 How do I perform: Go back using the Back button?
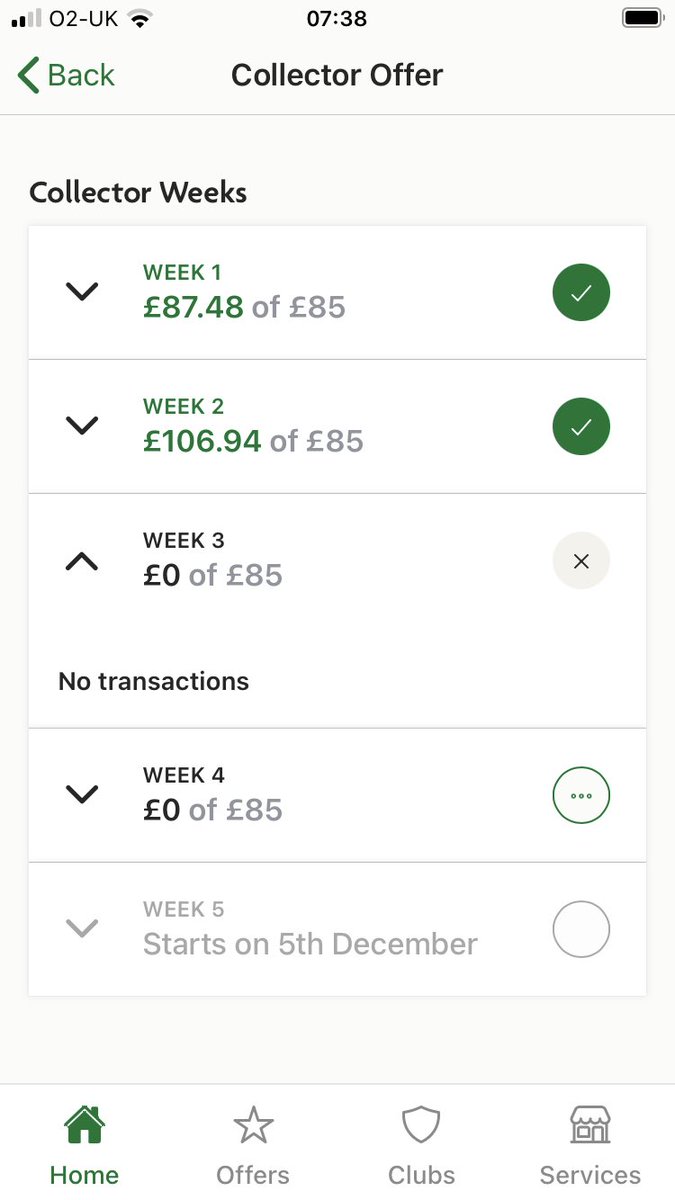[x=66, y=75]
